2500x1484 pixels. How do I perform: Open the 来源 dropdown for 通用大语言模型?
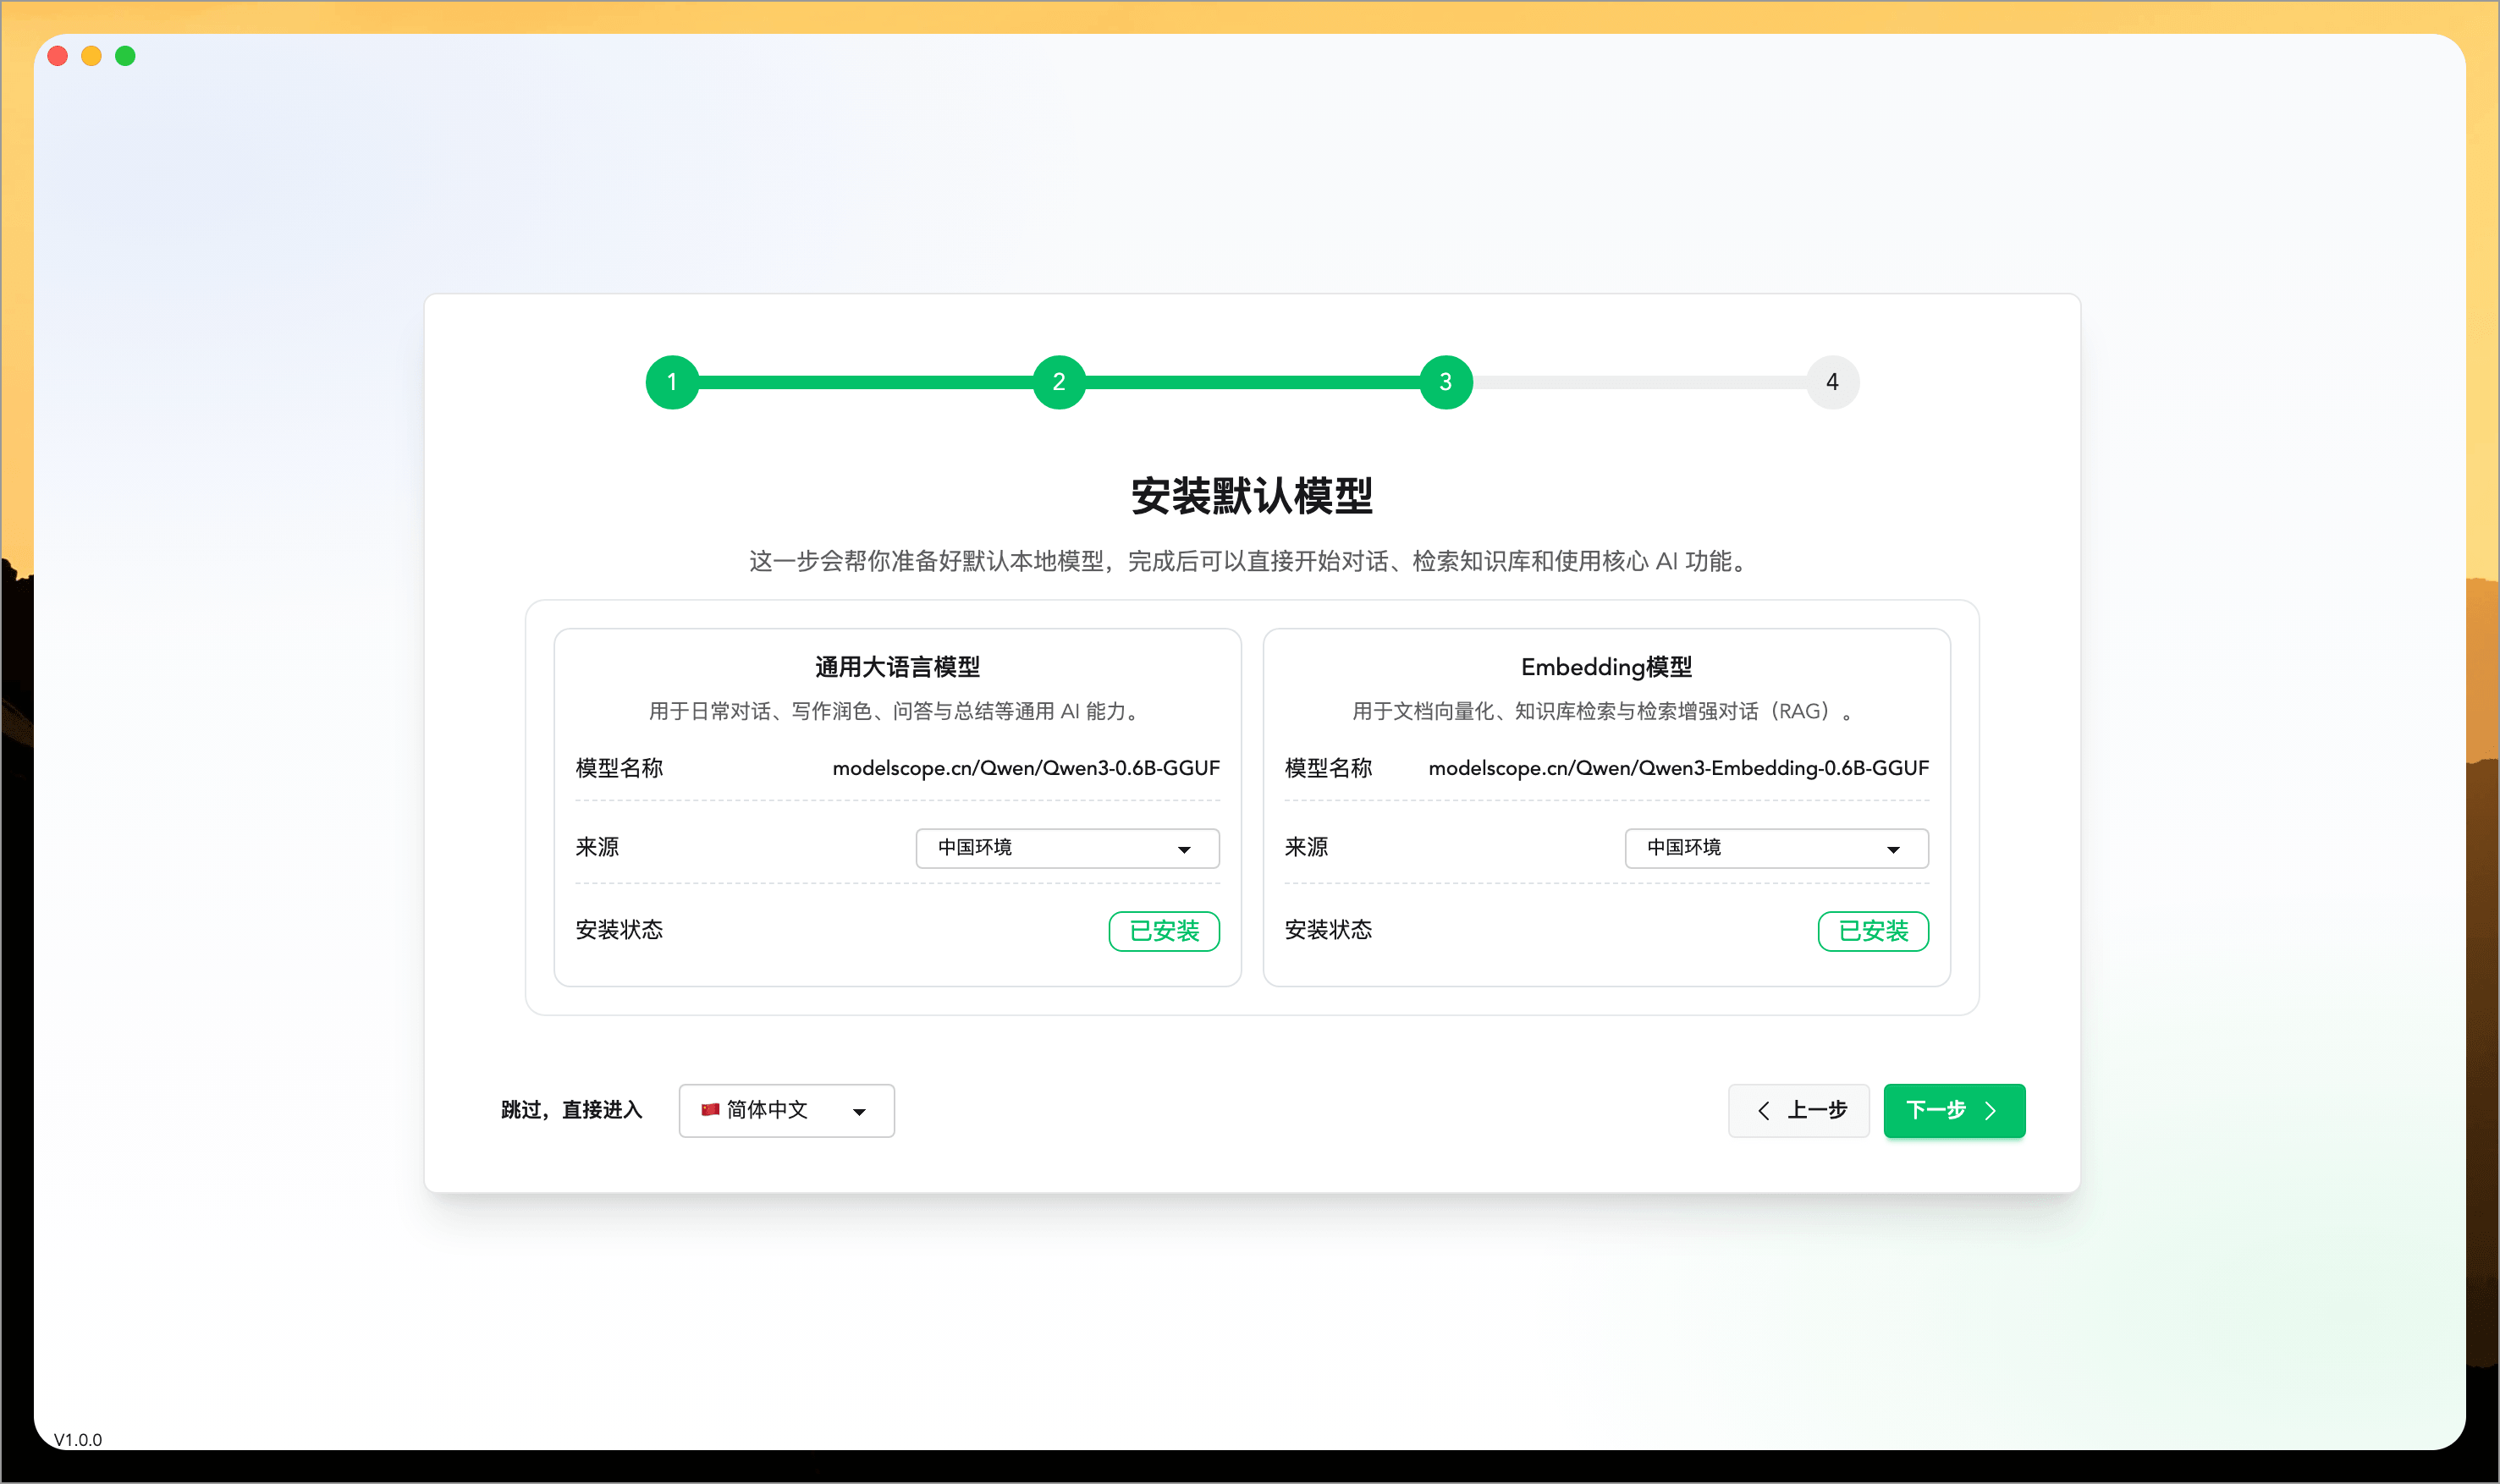coord(1066,848)
